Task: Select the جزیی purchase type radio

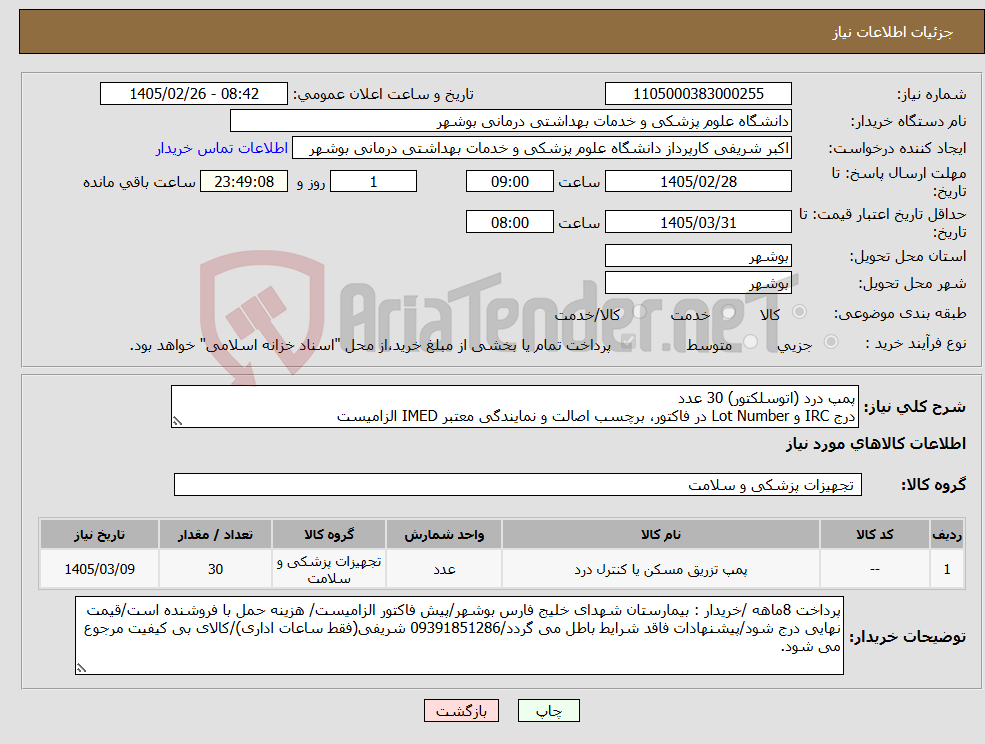Action: pos(830,342)
